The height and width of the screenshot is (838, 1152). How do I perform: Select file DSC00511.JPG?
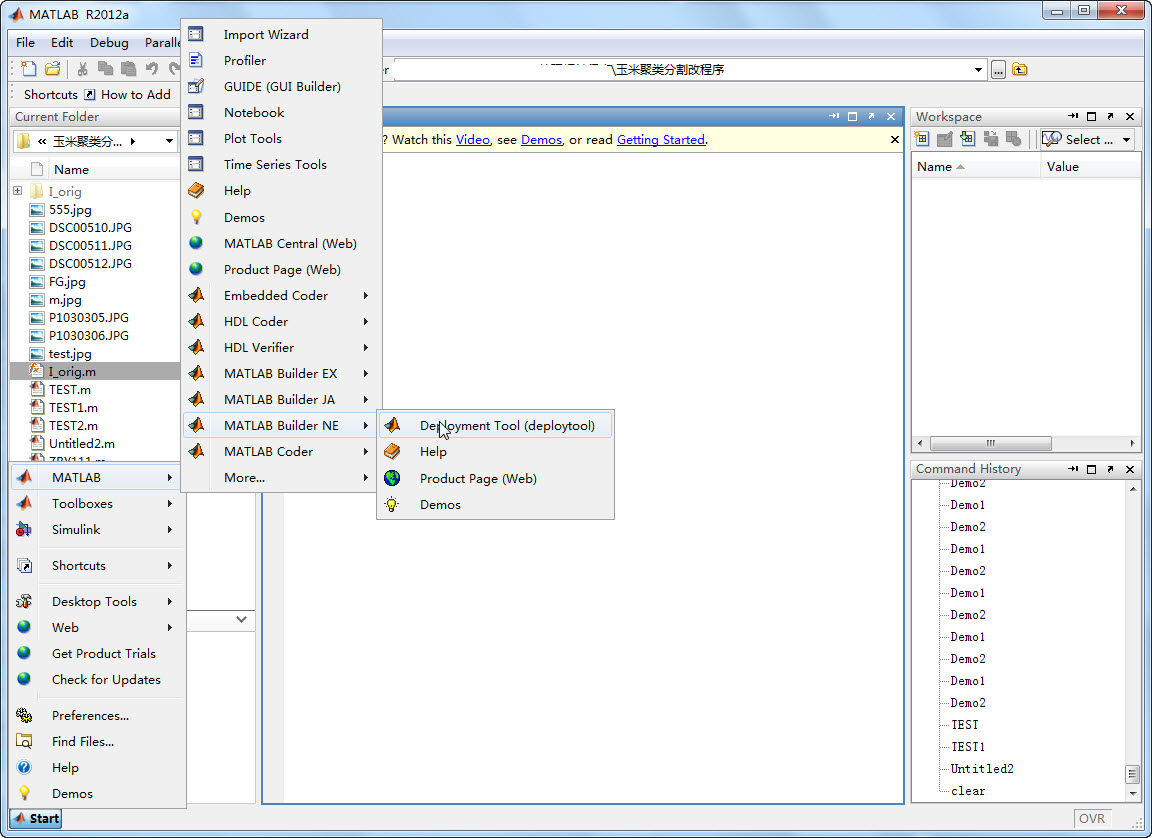pyautogui.click(x=90, y=245)
